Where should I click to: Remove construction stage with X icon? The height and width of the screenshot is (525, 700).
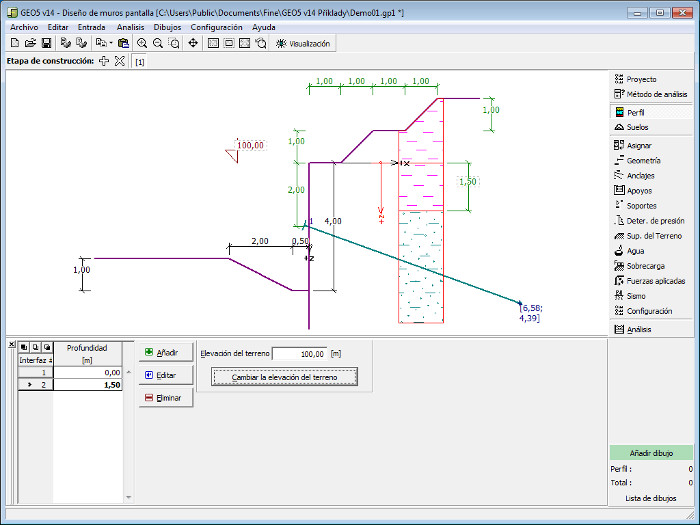pyautogui.click(x=119, y=62)
